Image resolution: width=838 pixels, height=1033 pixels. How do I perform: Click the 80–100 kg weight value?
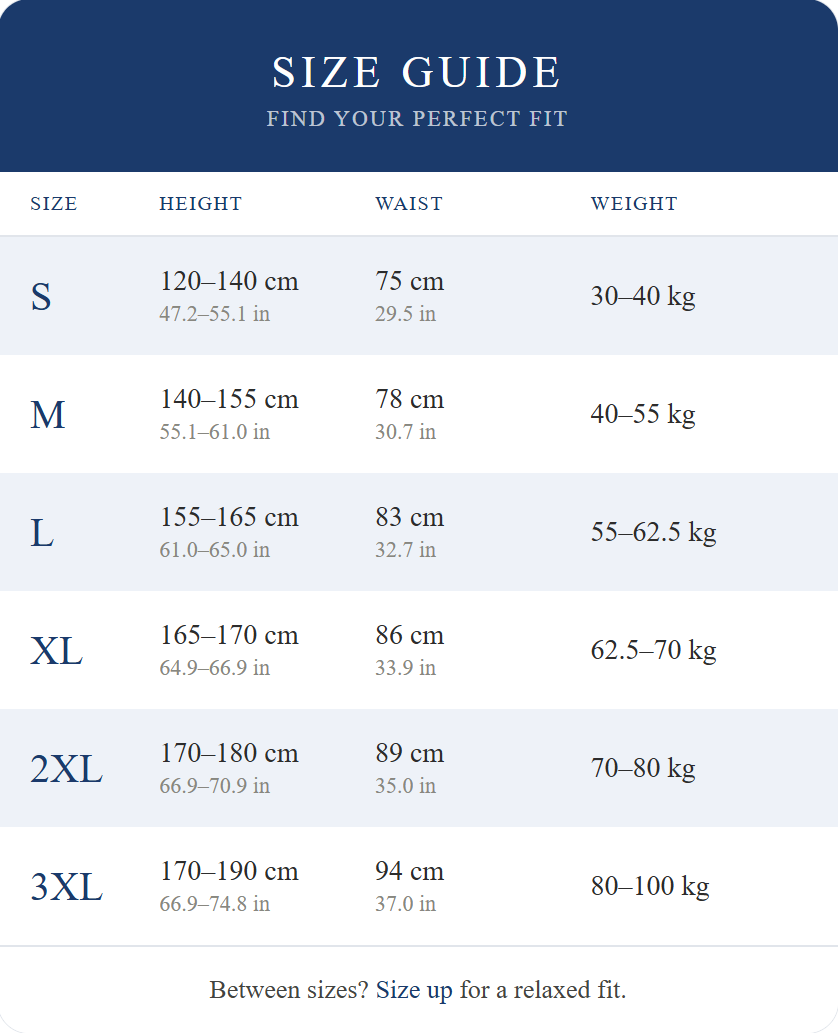point(650,886)
